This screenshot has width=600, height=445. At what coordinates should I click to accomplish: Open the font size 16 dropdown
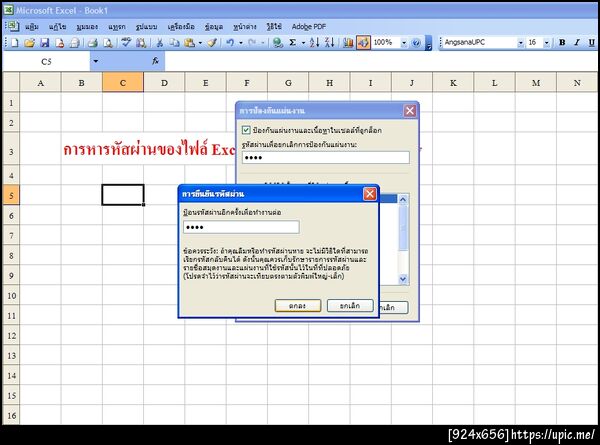click(546, 43)
